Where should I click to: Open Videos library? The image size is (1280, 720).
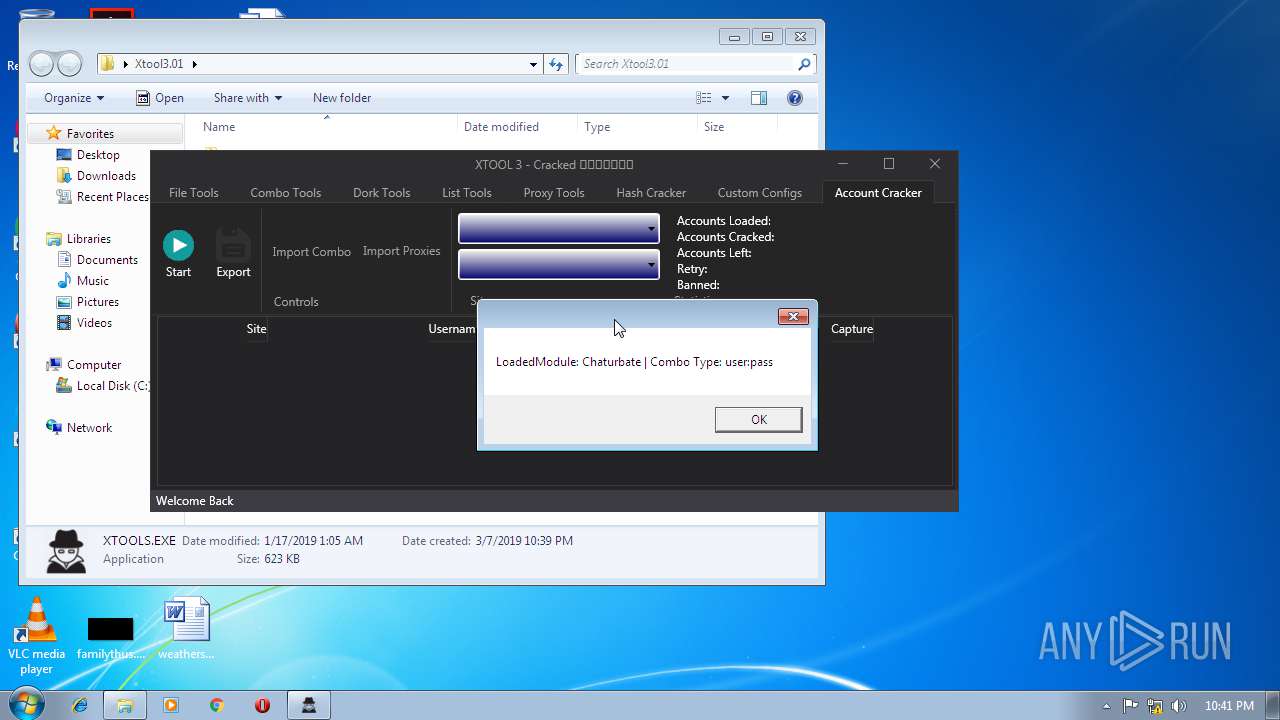click(x=94, y=323)
